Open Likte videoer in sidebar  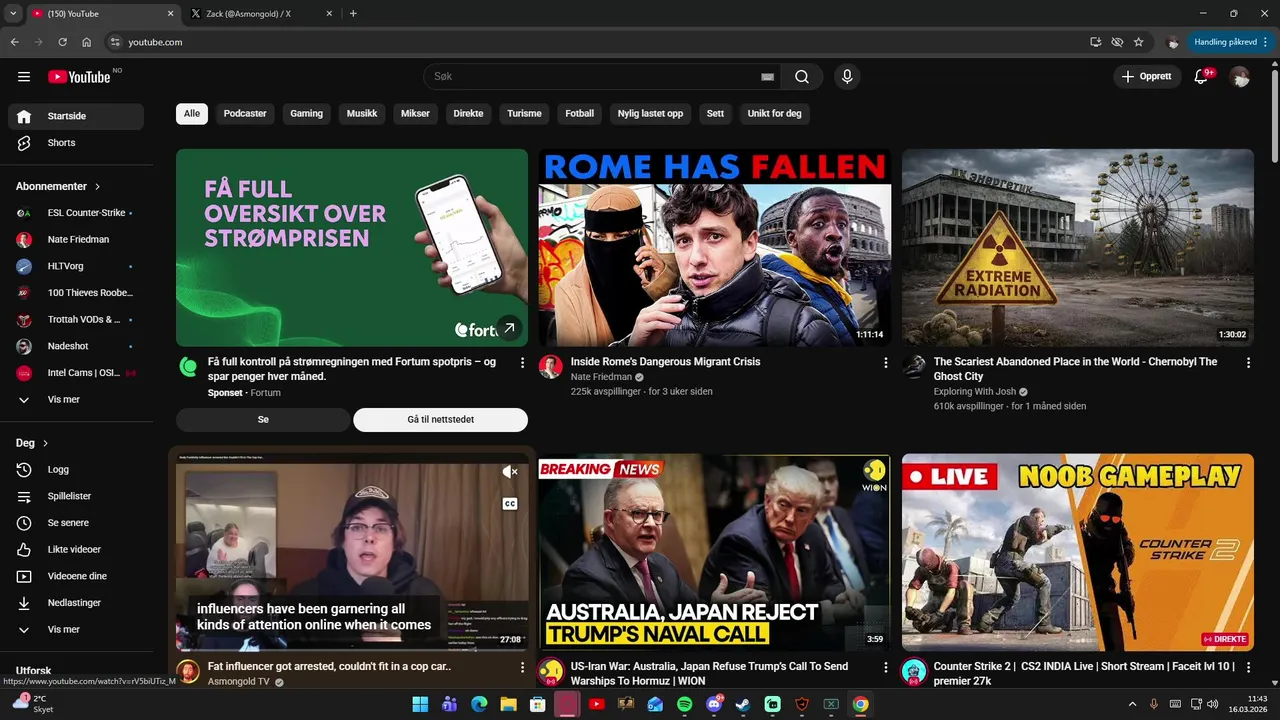(x=76, y=550)
